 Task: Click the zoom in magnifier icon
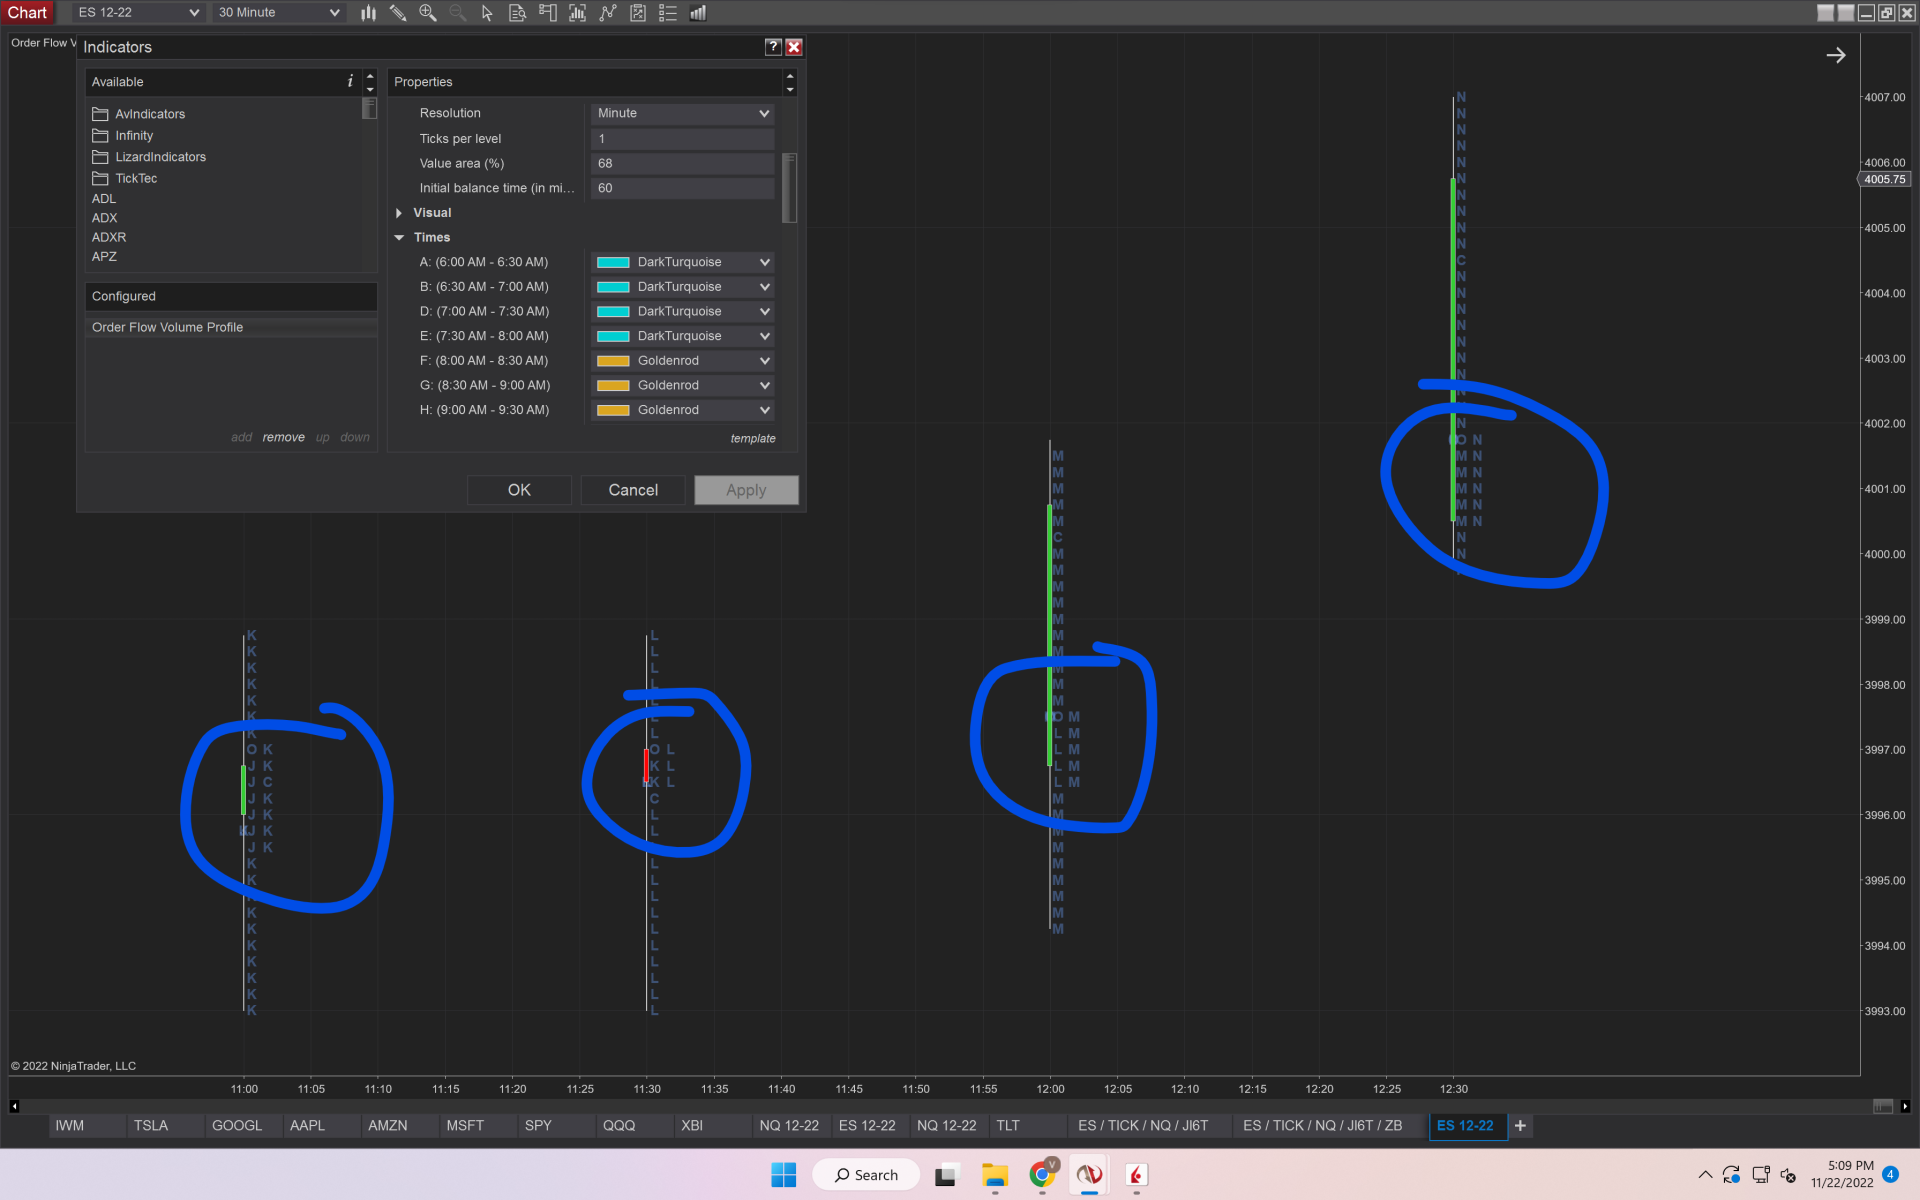pos(428,13)
